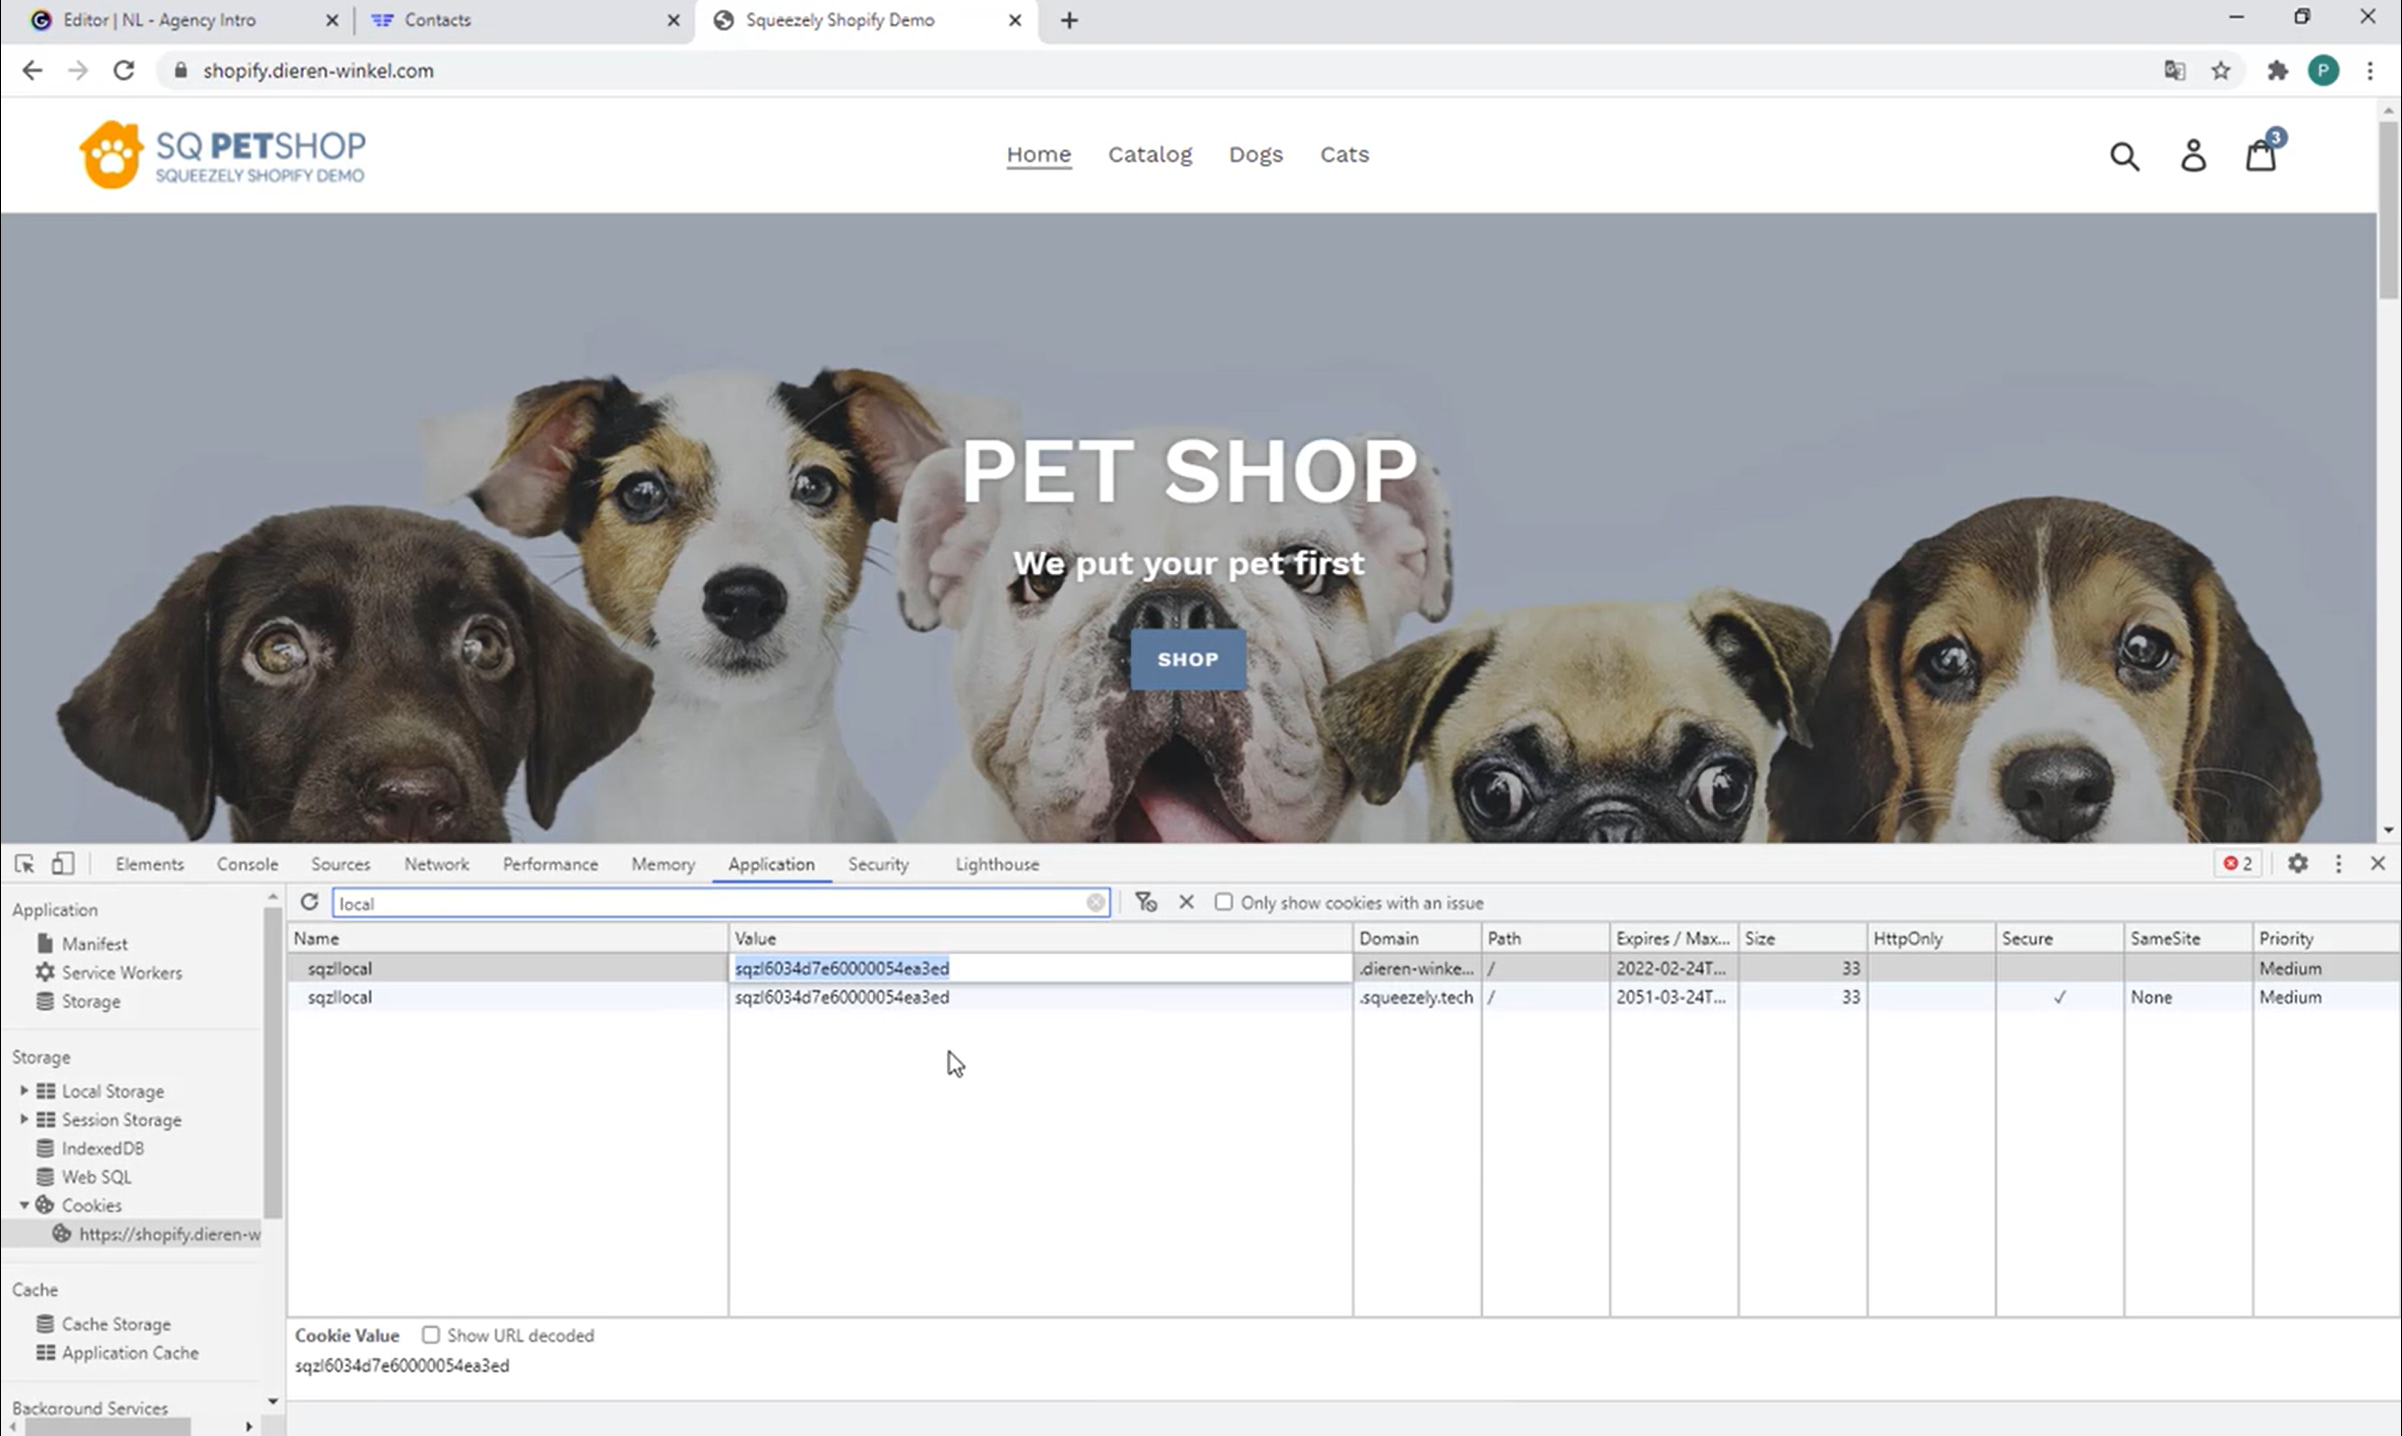
Task: Select Application Cache in the sidebar
Action: (x=130, y=1352)
